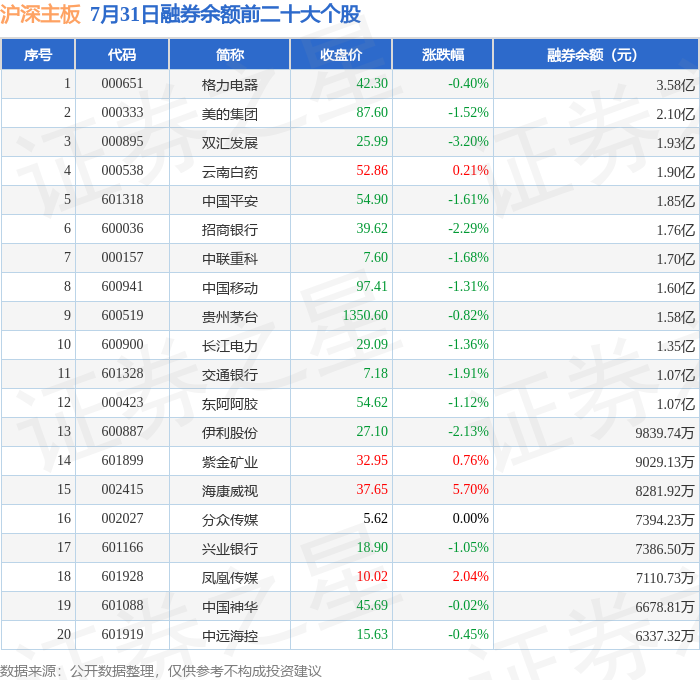The width and height of the screenshot is (700, 680).
Task: Click the stock name 美的集团
Action: click(229, 114)
